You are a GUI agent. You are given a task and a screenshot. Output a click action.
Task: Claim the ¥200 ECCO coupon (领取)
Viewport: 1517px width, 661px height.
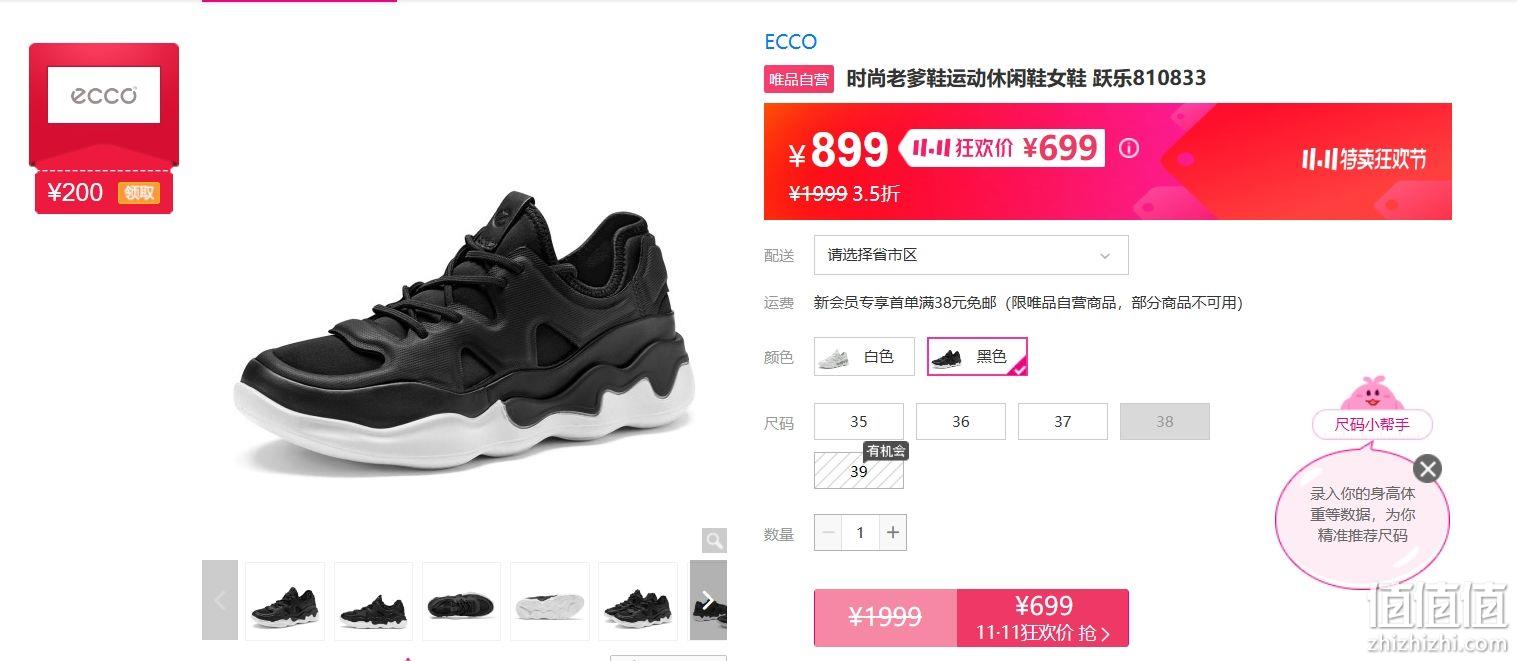[139, 193]
